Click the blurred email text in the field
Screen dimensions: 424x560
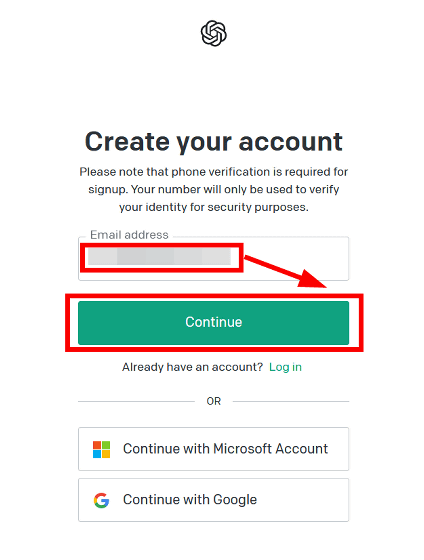[159, 257]
